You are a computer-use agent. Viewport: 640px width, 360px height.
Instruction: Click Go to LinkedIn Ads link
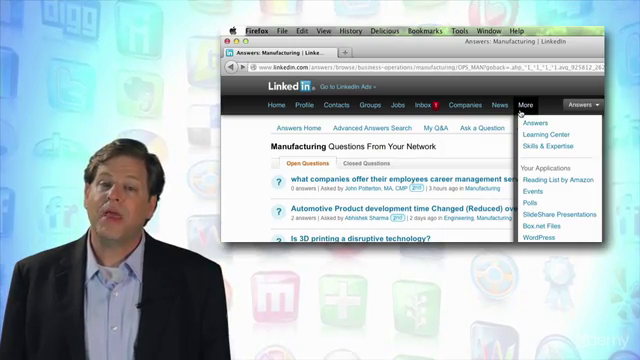(x=348, y=87)
